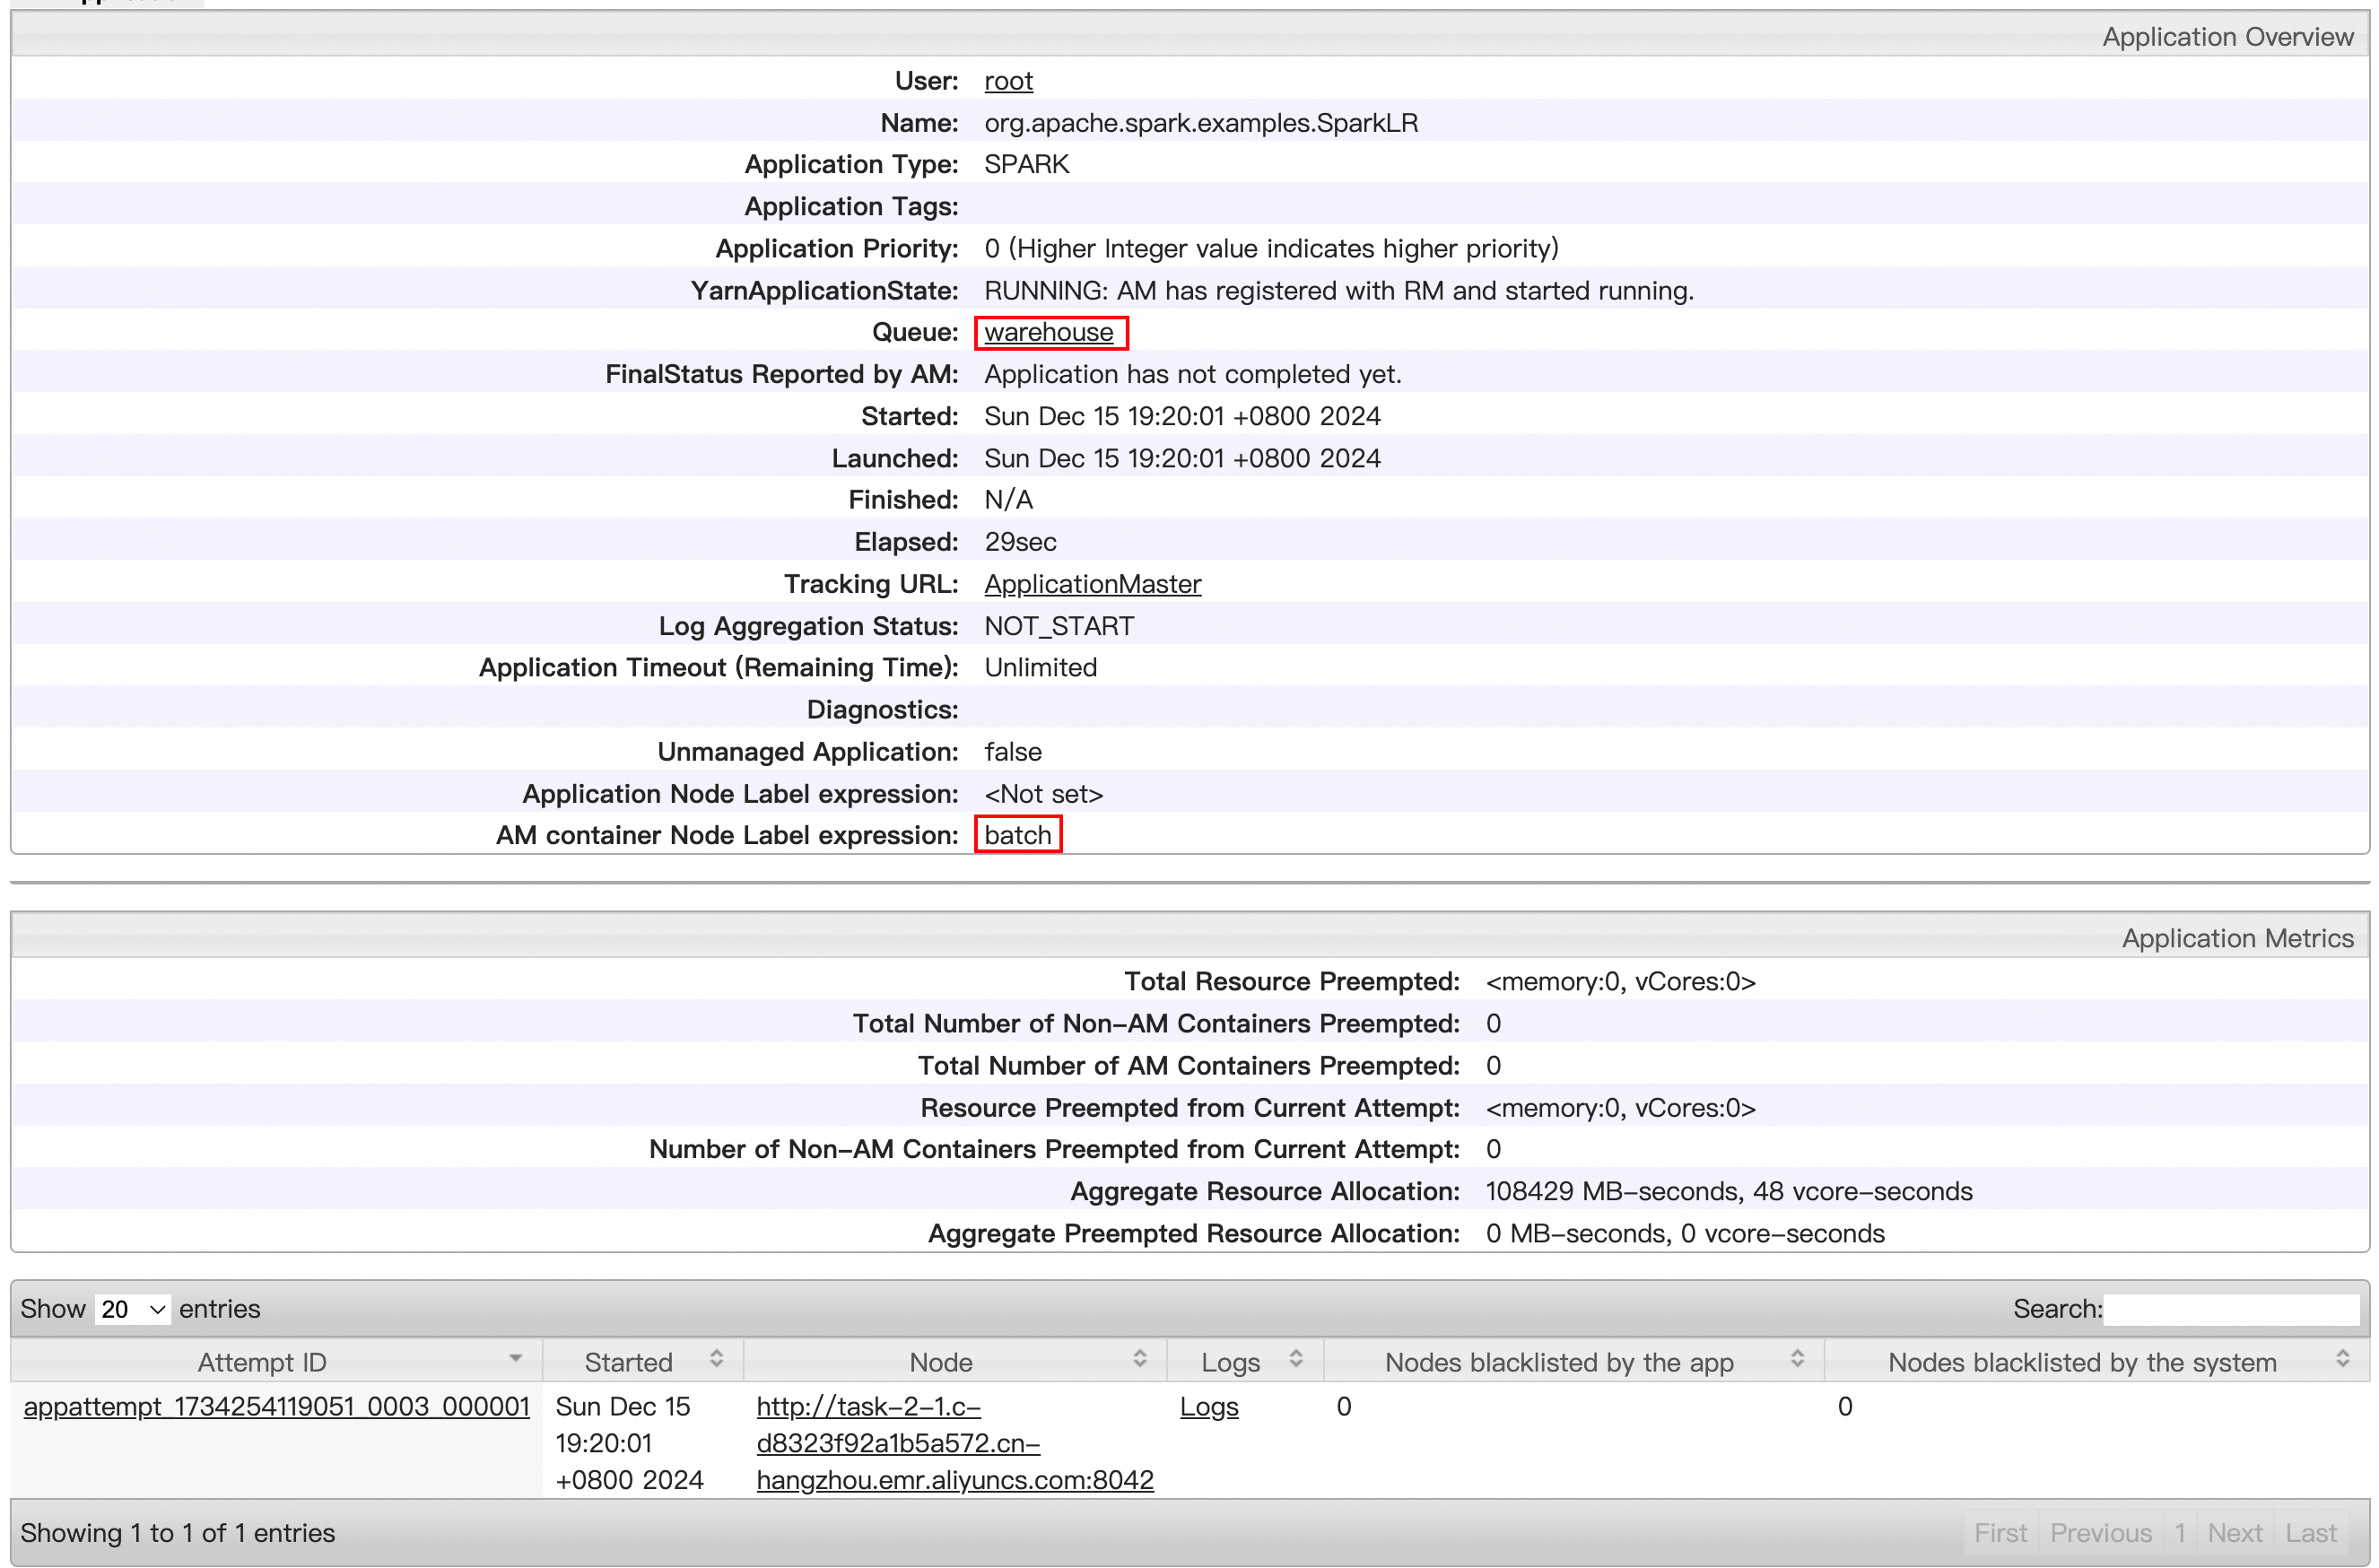2379x1568 pixels.
Task: Sort Nodes blacklisted by the app column
Action: [1796, 1359]
